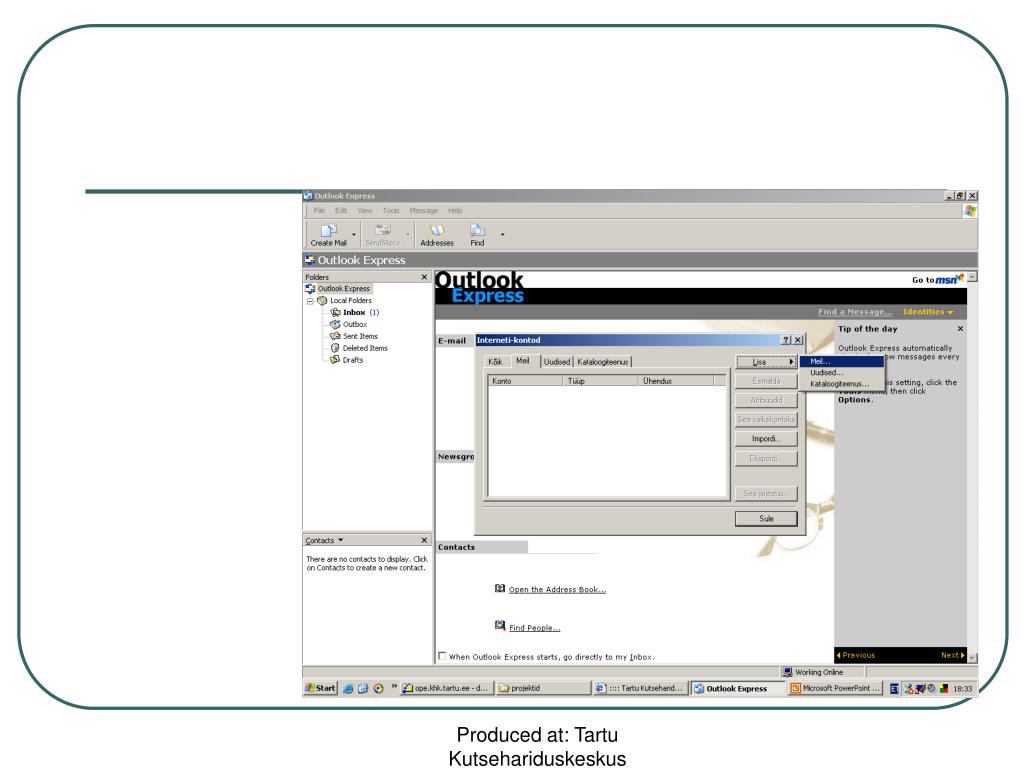Show the Next tip

click(953, 655)
